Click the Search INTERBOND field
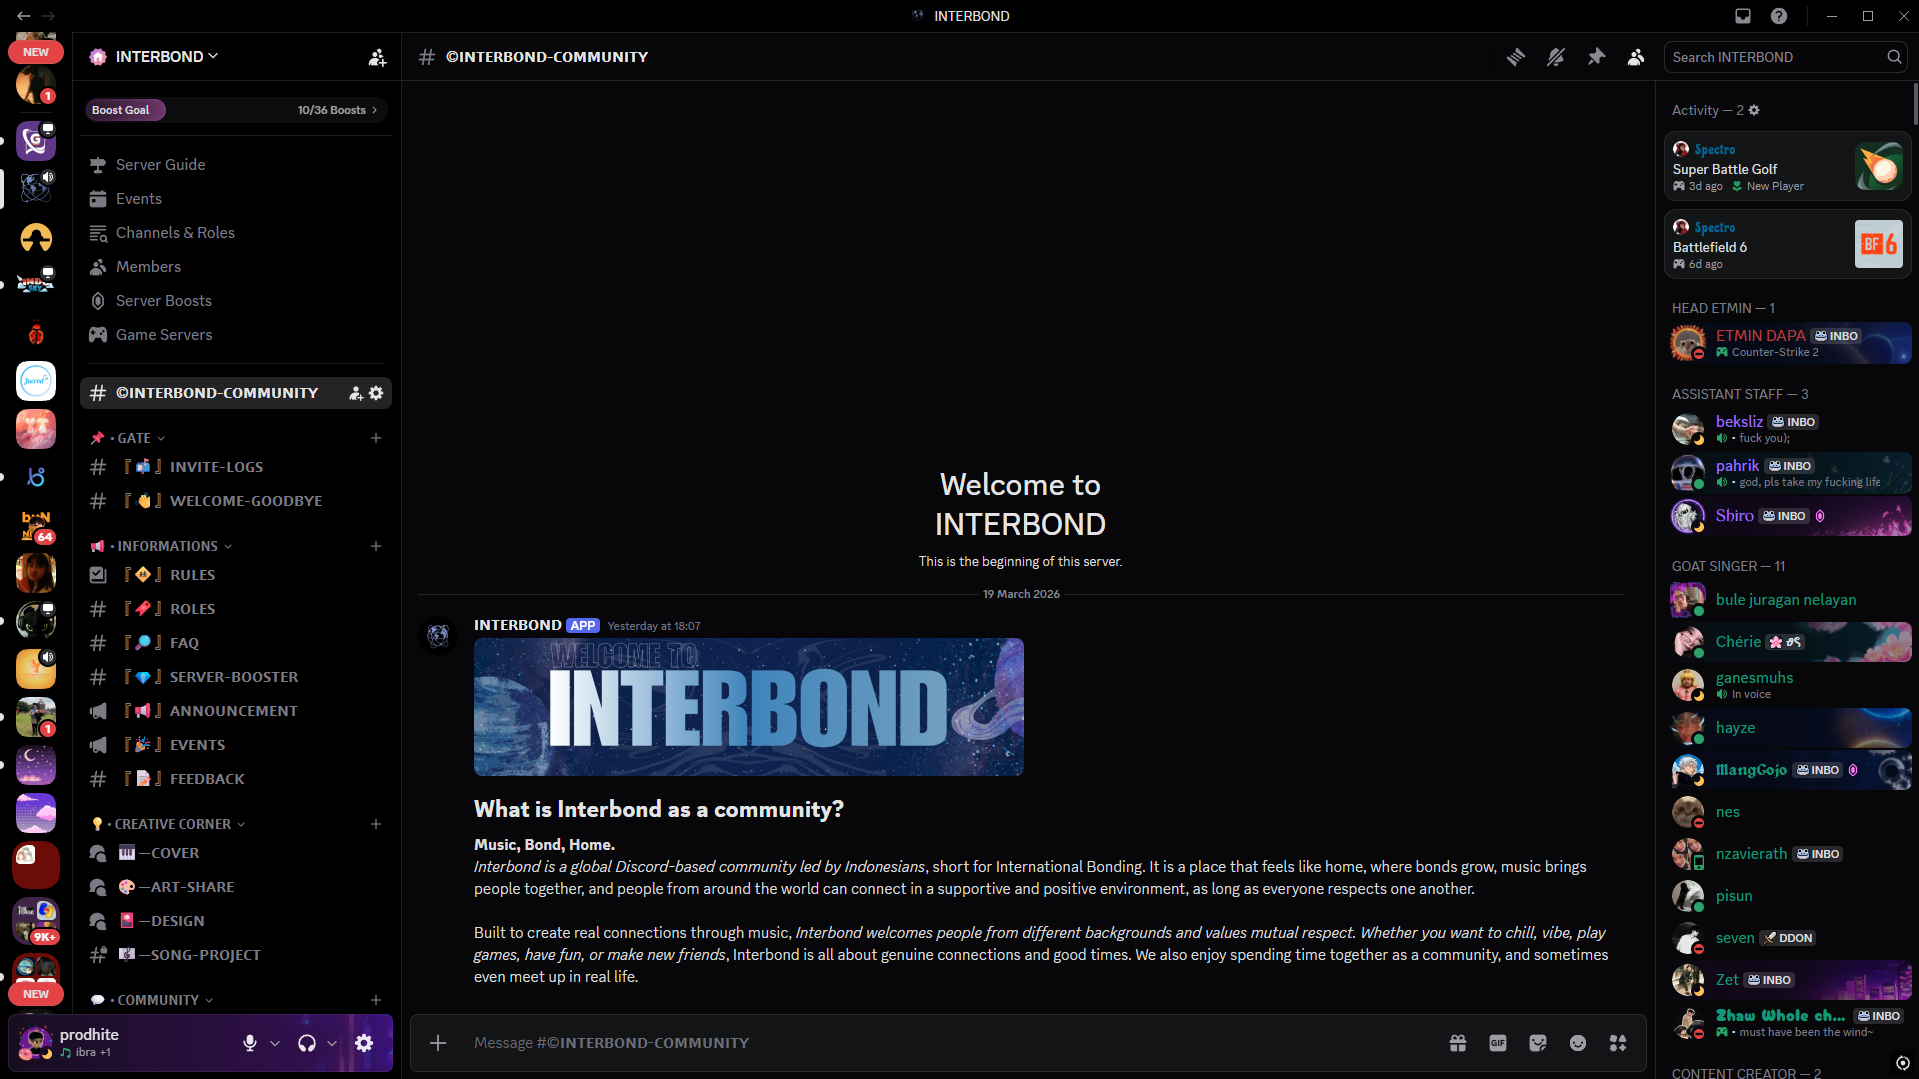Screen dimensions: 1919x1079 1786,57
